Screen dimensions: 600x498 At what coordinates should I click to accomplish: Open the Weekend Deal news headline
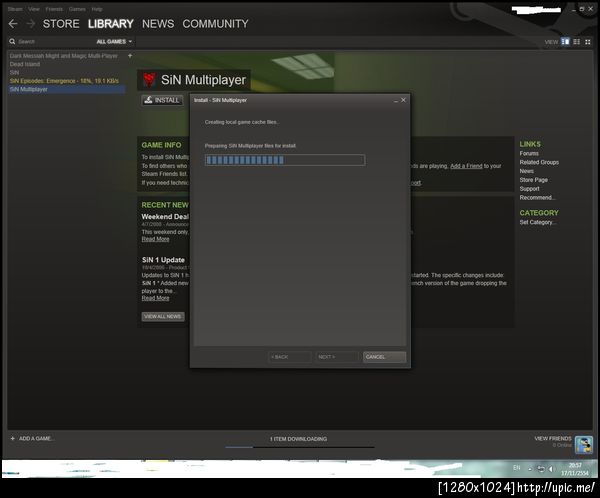click(165, 217)
